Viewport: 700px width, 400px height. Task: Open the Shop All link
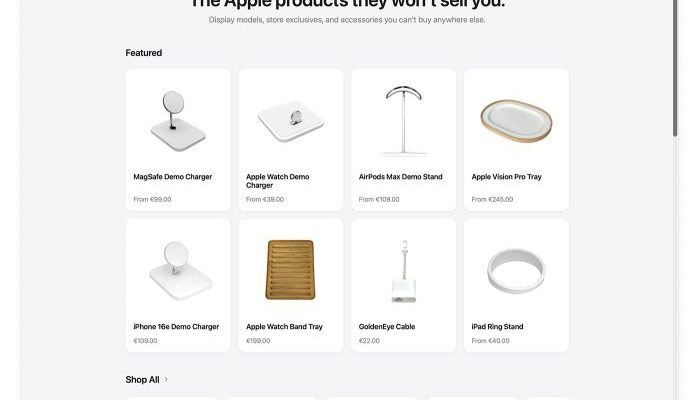coord(142,379)
